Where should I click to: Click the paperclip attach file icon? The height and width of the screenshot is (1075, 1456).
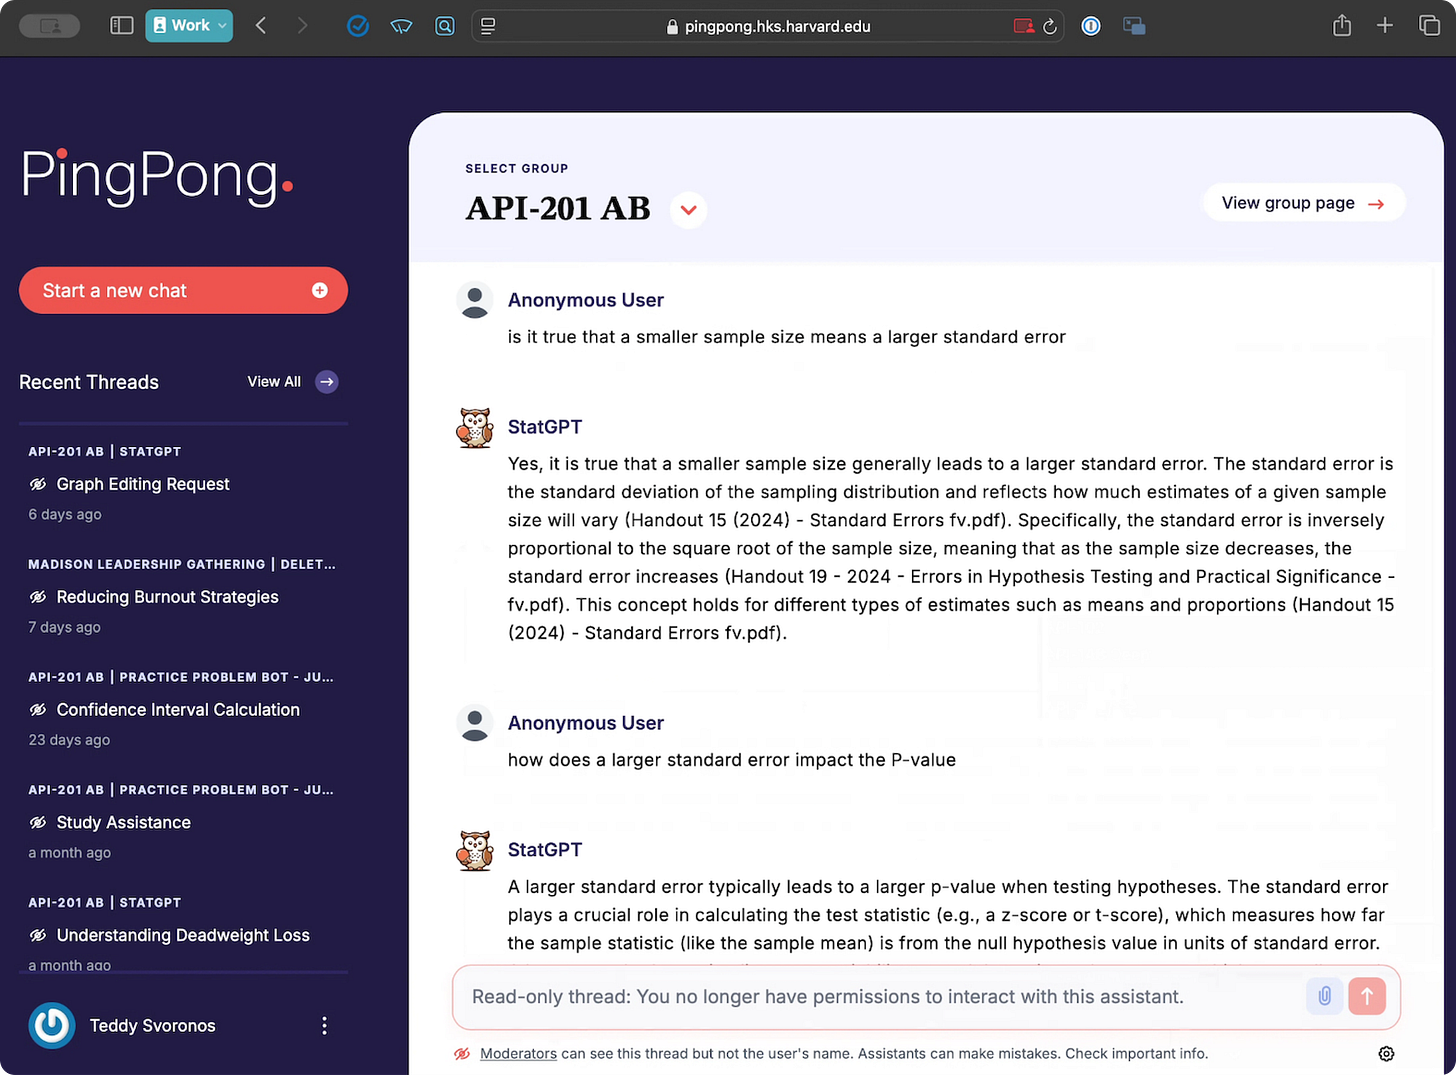coord(1324,996)
